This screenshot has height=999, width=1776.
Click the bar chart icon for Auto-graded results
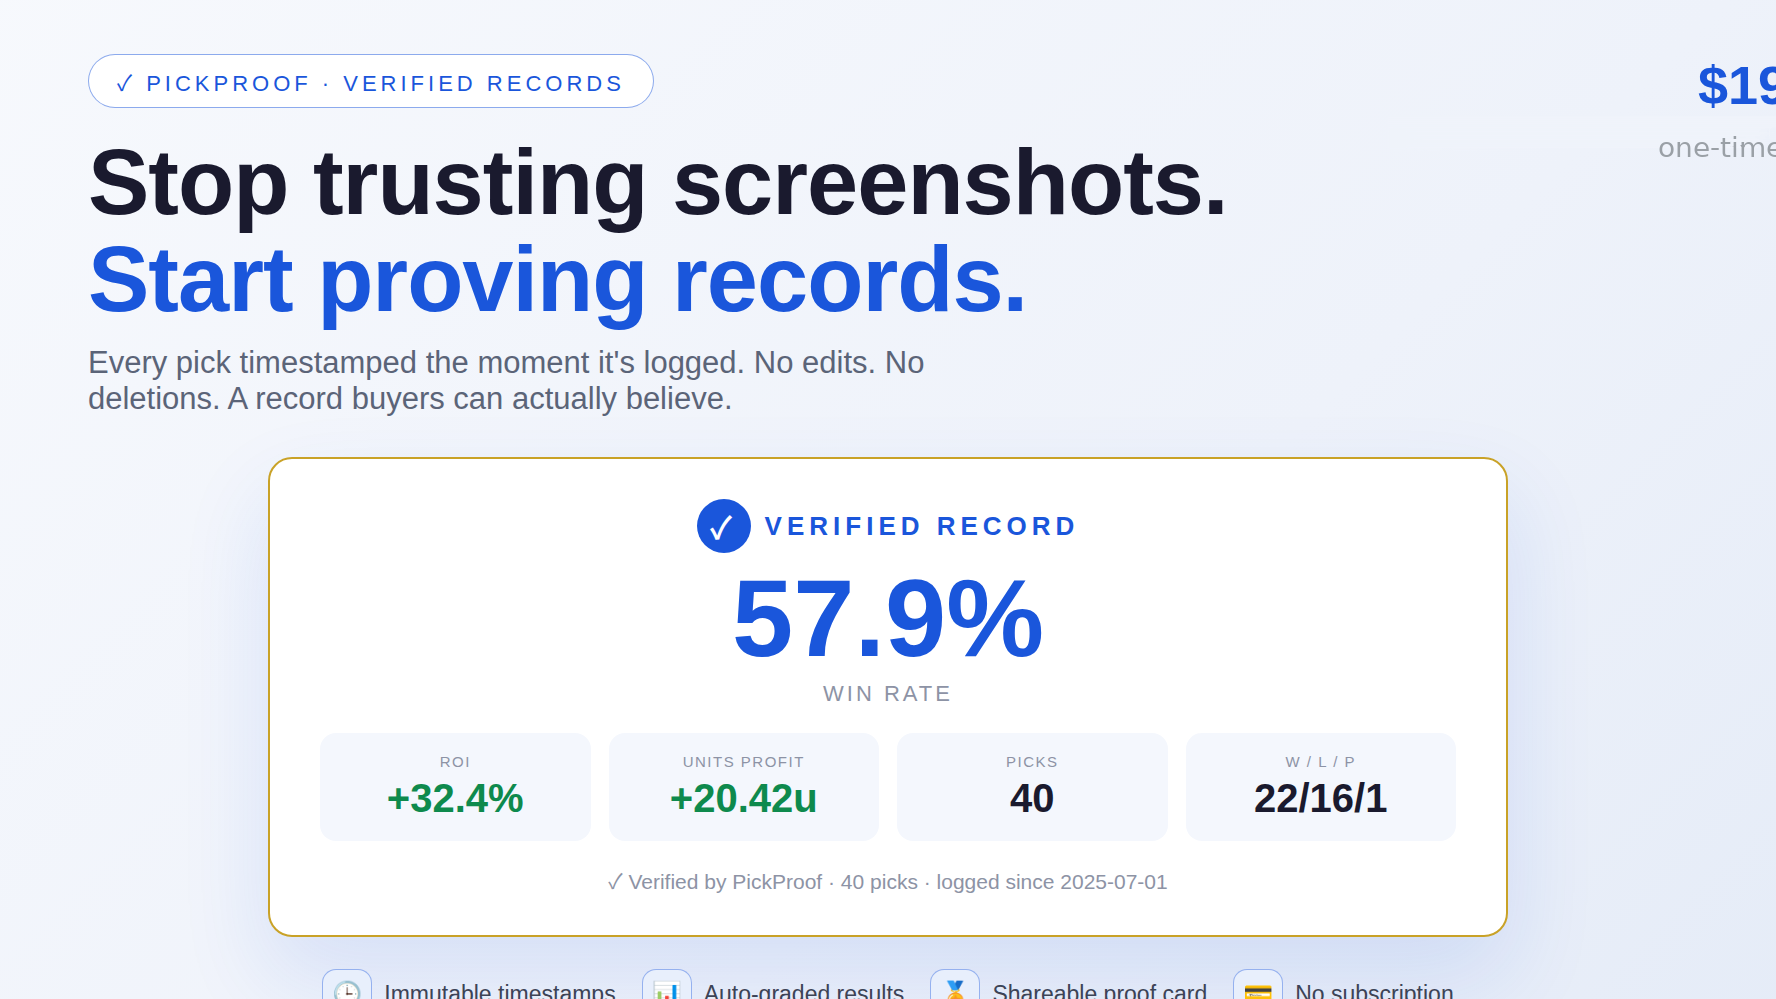(667, 985)
